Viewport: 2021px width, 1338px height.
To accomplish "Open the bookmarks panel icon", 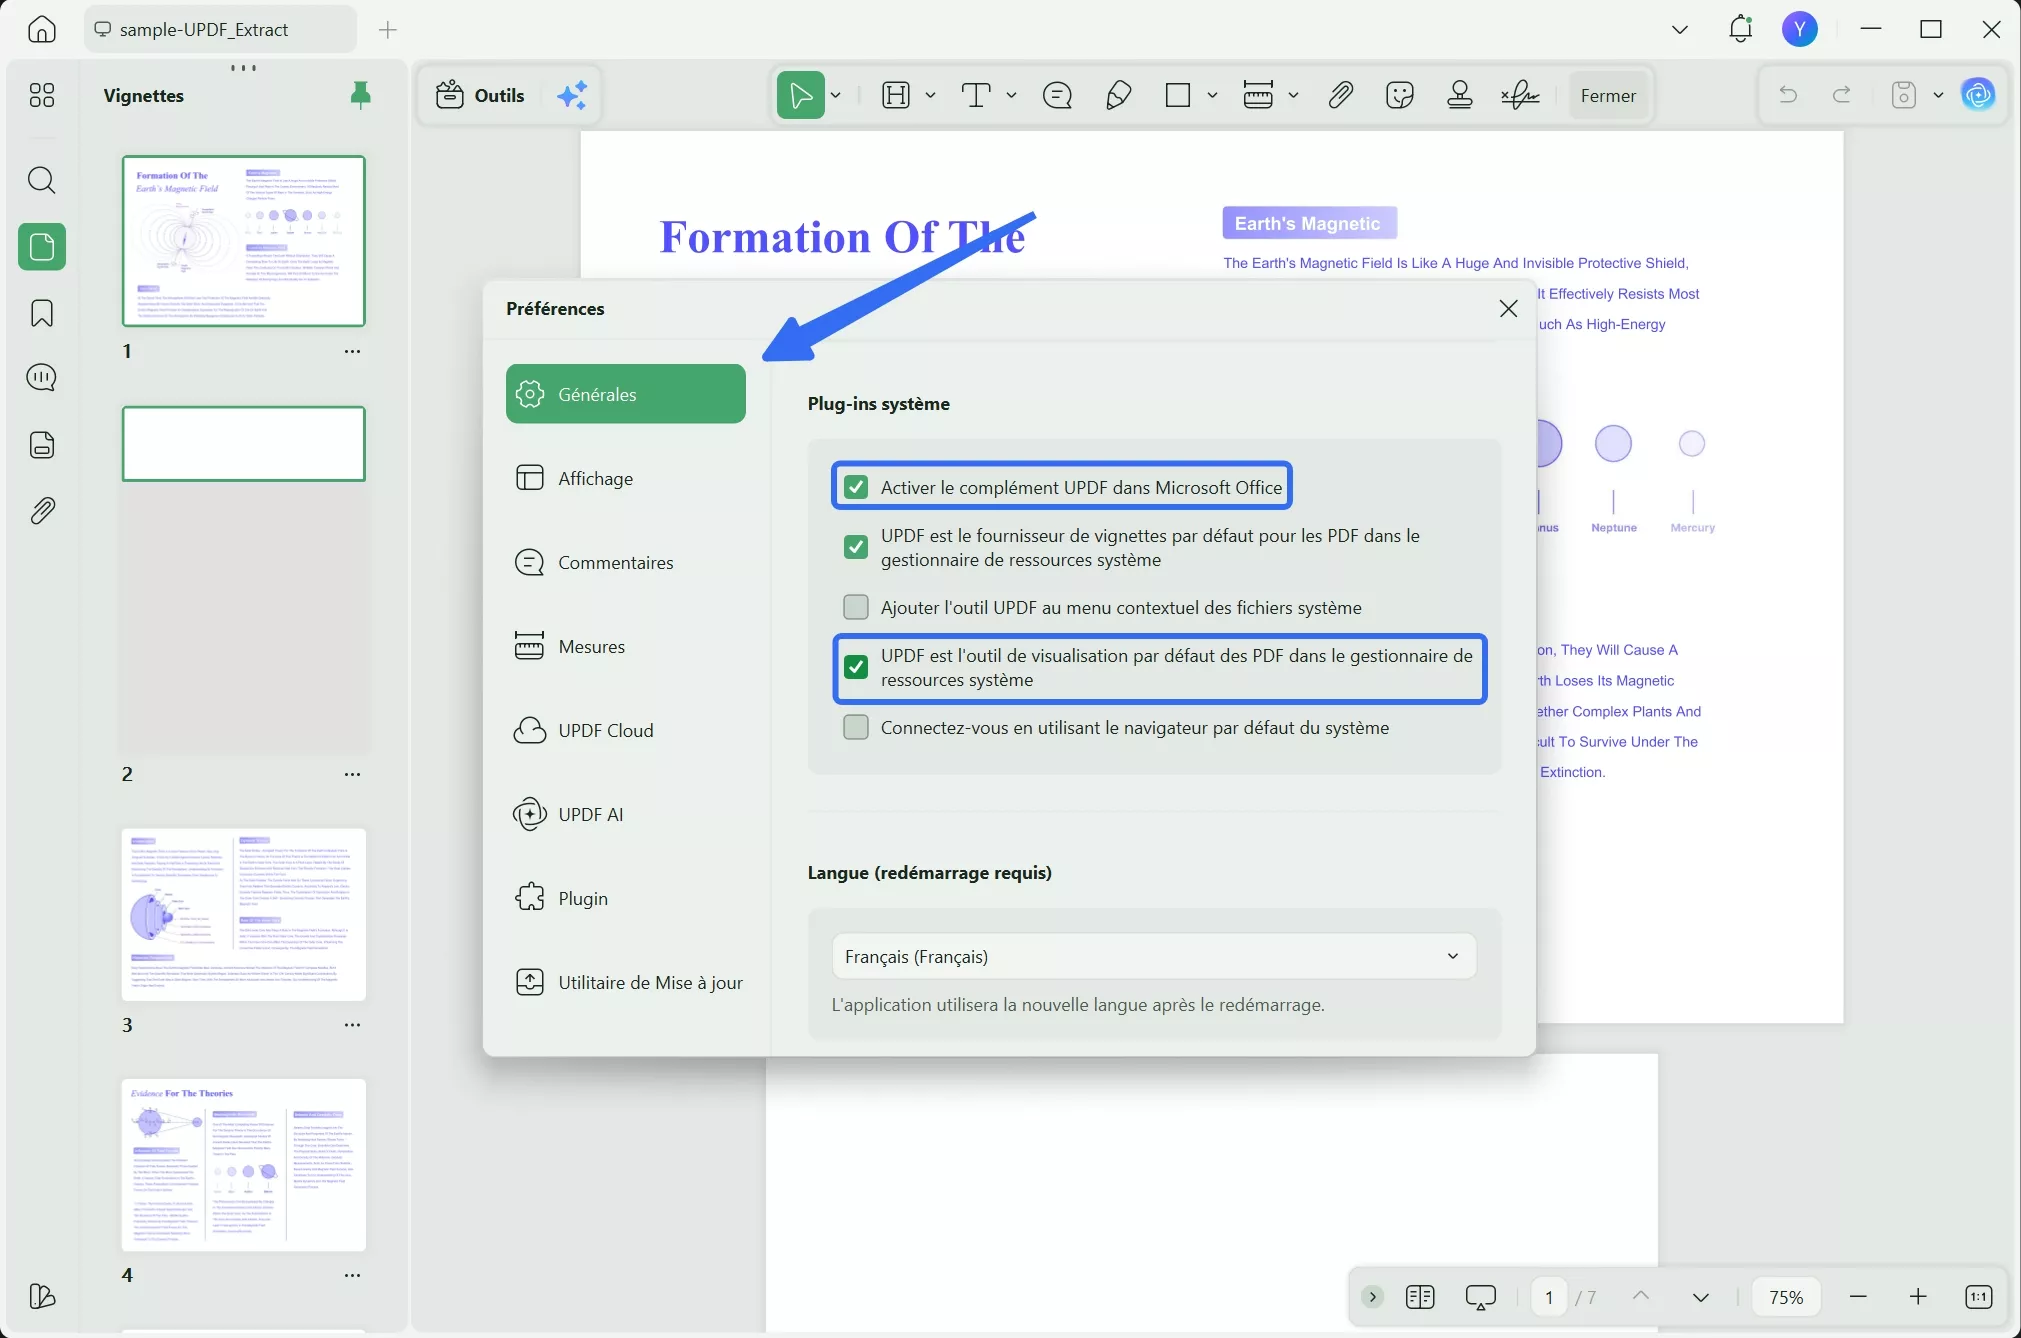I will (41, 313).
